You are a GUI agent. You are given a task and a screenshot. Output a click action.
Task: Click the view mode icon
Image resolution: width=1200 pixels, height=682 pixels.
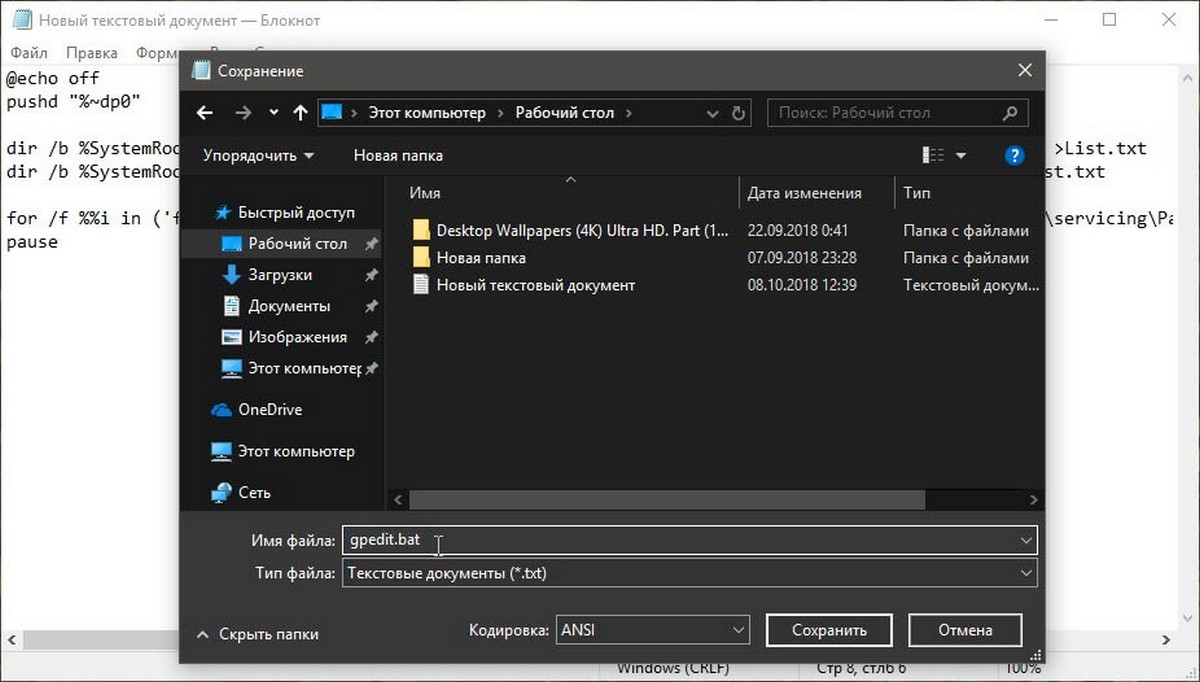click(933, 156)
